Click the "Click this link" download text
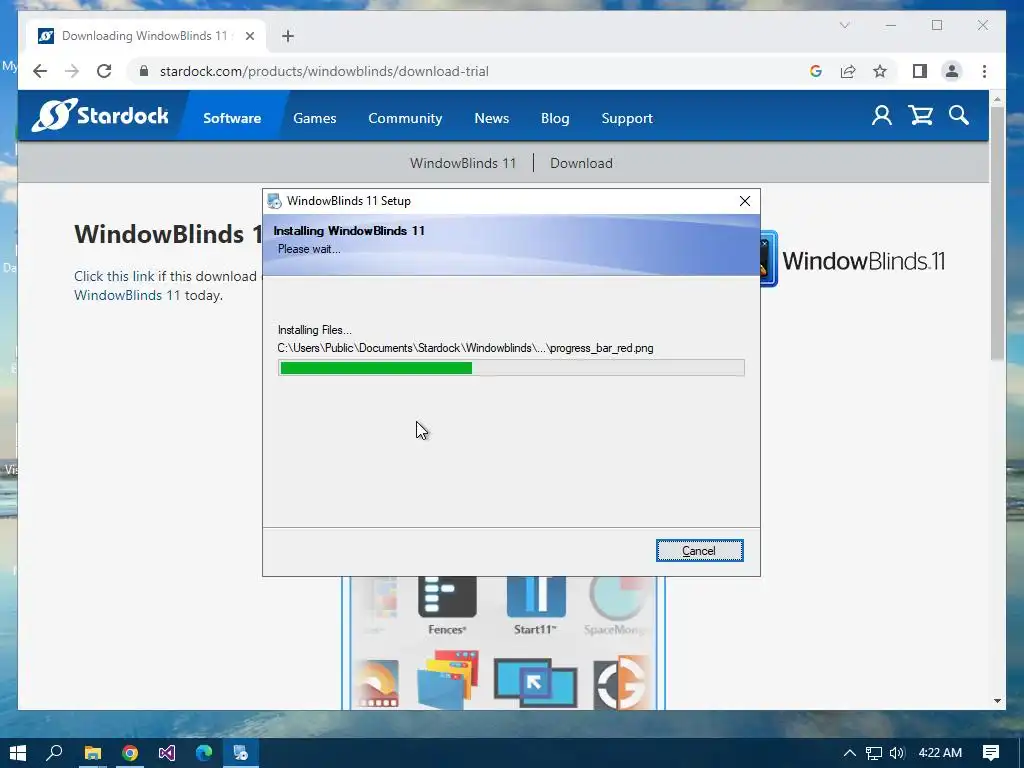This screenshot has height=768, width=1024. pyautogui.click(x=114, y=276)
